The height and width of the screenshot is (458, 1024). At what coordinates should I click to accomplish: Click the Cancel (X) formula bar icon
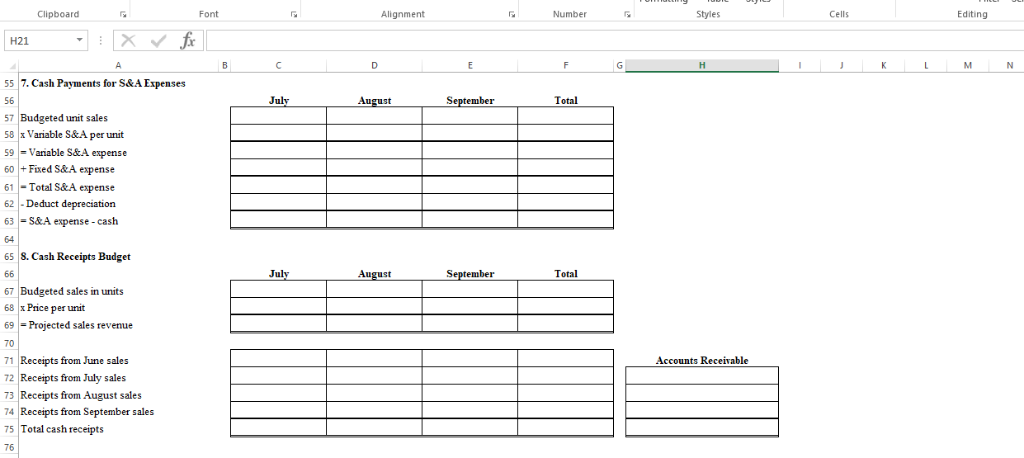[129, 41]
